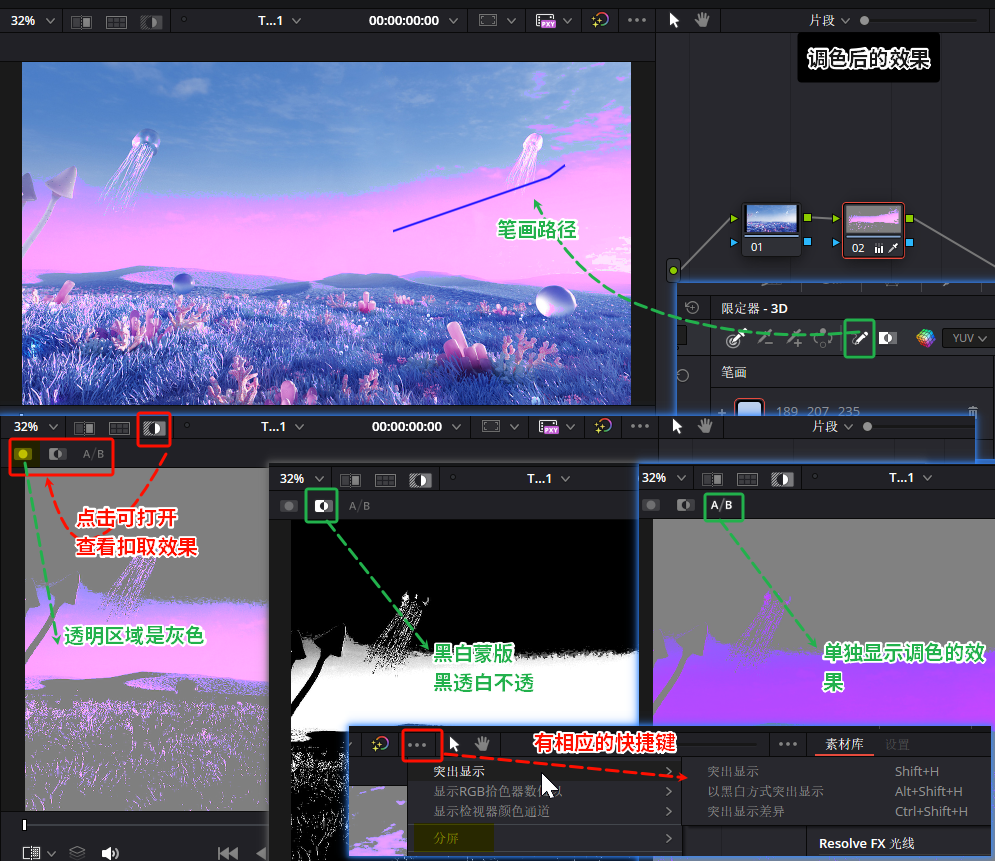995x861 pixels.
Task: Jump to the first frame with the skip-back button
Action: (x=228, y=853)
